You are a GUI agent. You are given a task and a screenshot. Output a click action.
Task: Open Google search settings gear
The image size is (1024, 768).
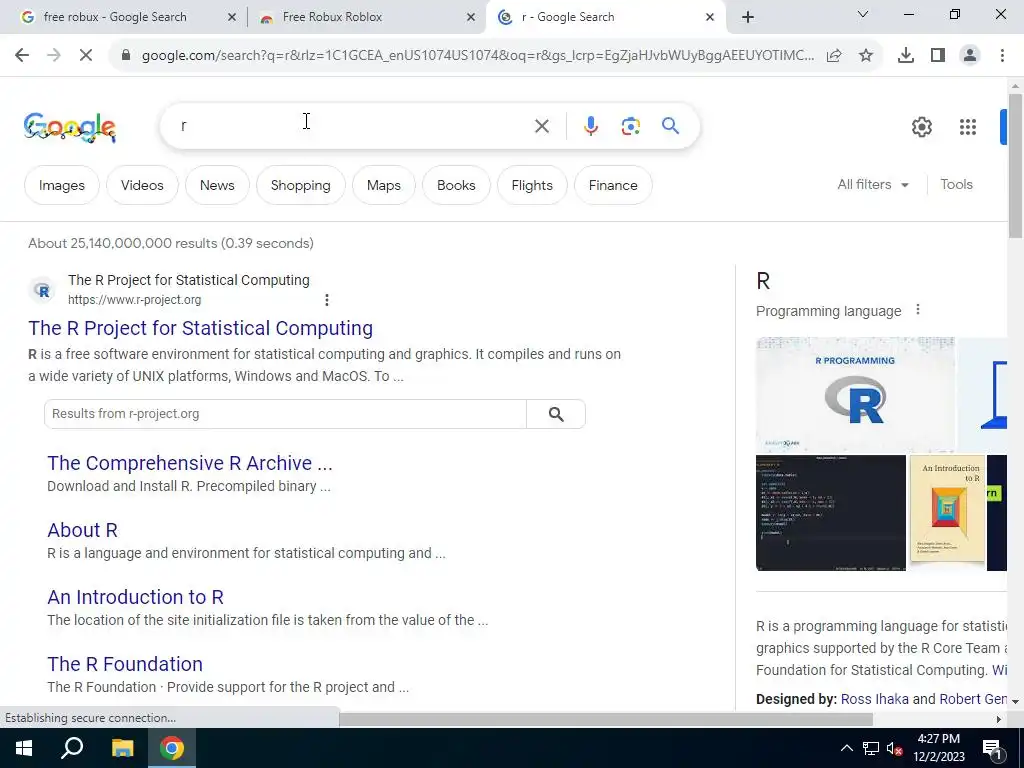[921, 127]
